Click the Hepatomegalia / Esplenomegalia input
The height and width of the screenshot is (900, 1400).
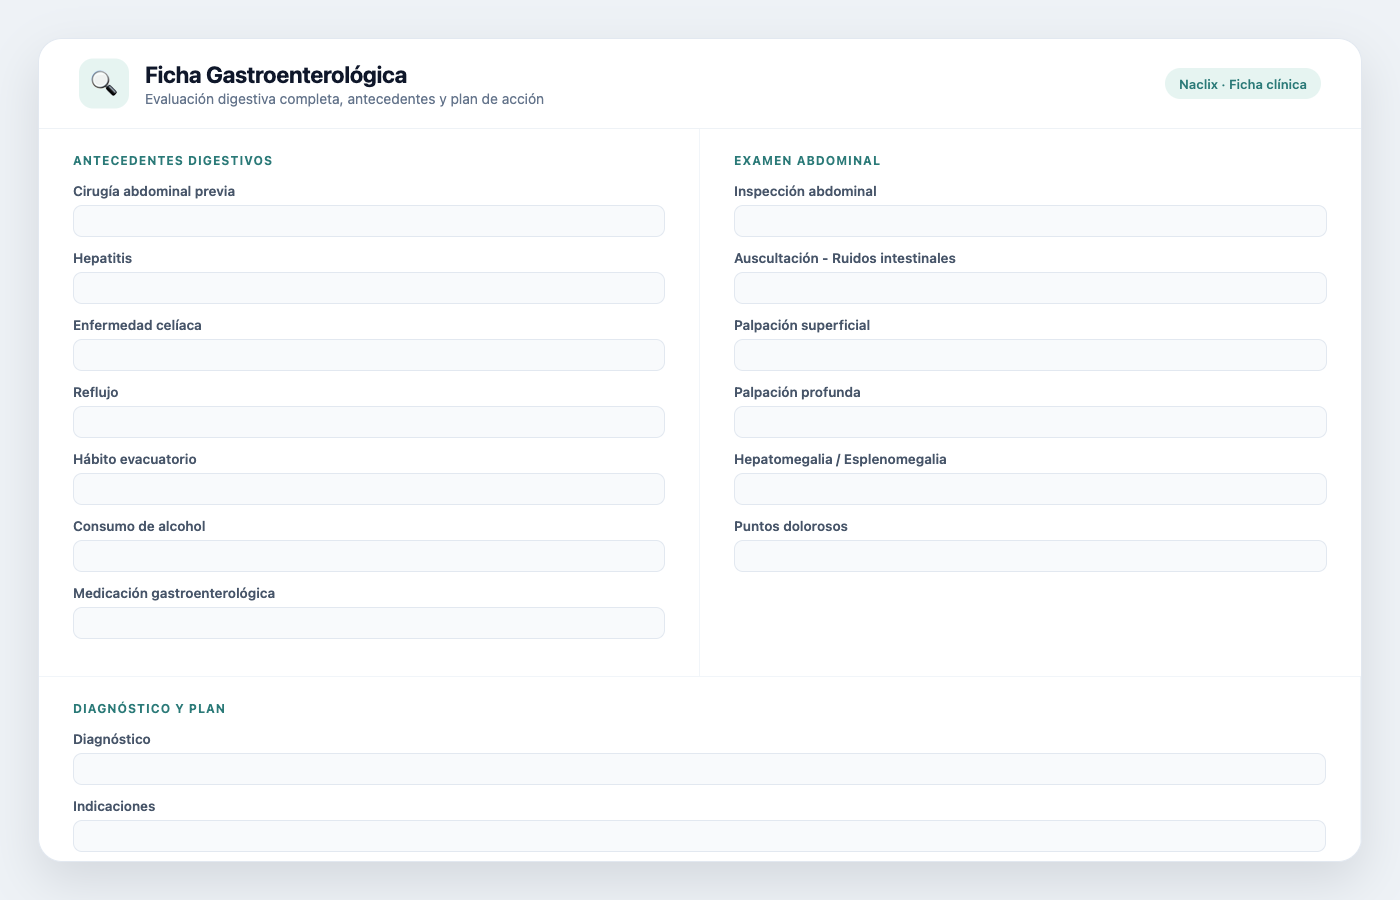(1030, 489)
